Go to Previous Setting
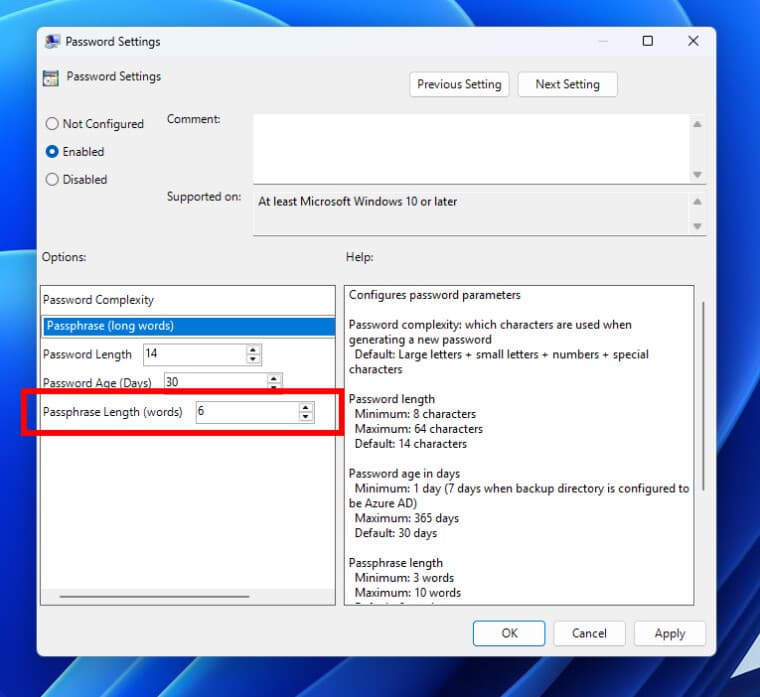The image size is (760, 697). [459, 85]
